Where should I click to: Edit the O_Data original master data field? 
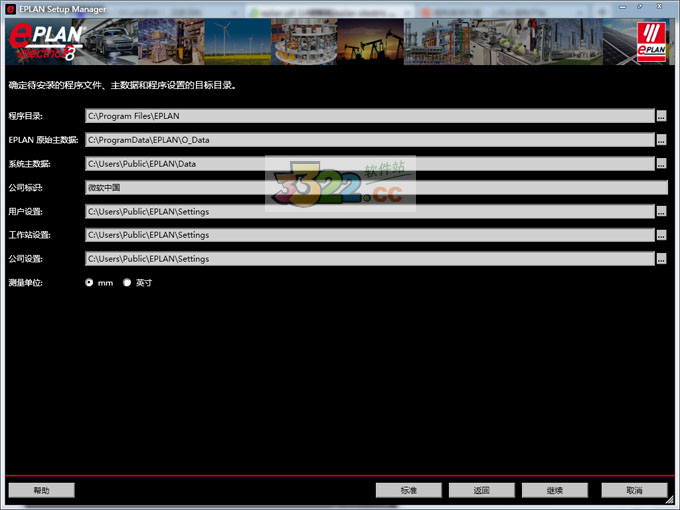369,140
